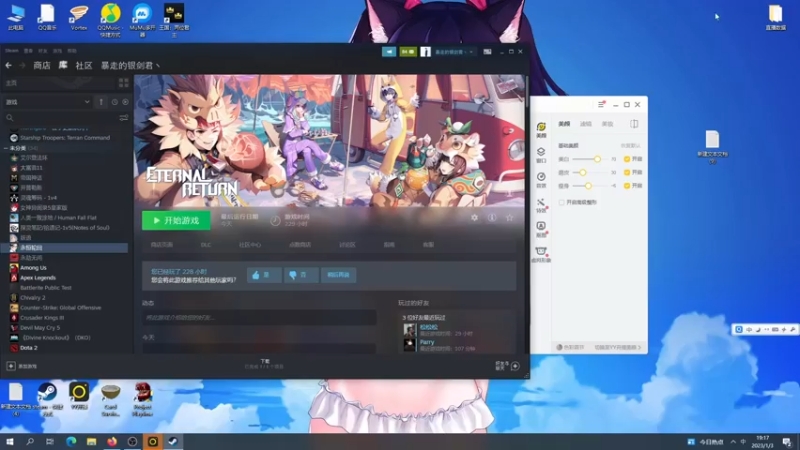This screenshot has height=450, width=800.
Task: Open the 社区中心 community hub link
Action: point(249,245)
